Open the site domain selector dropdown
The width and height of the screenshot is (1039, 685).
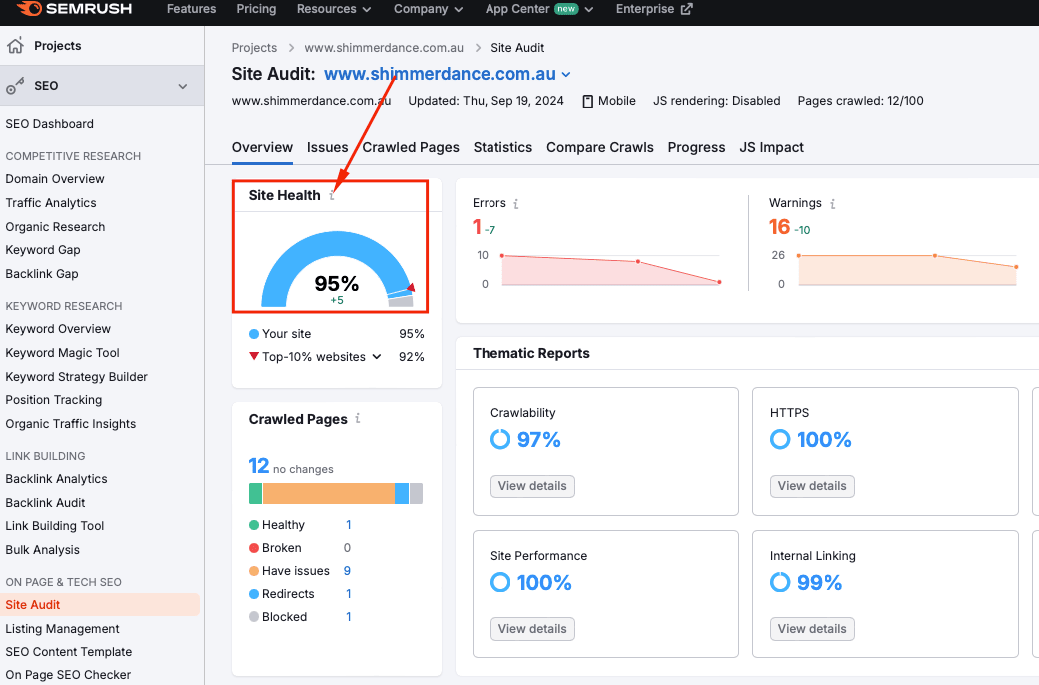point(566,75)
